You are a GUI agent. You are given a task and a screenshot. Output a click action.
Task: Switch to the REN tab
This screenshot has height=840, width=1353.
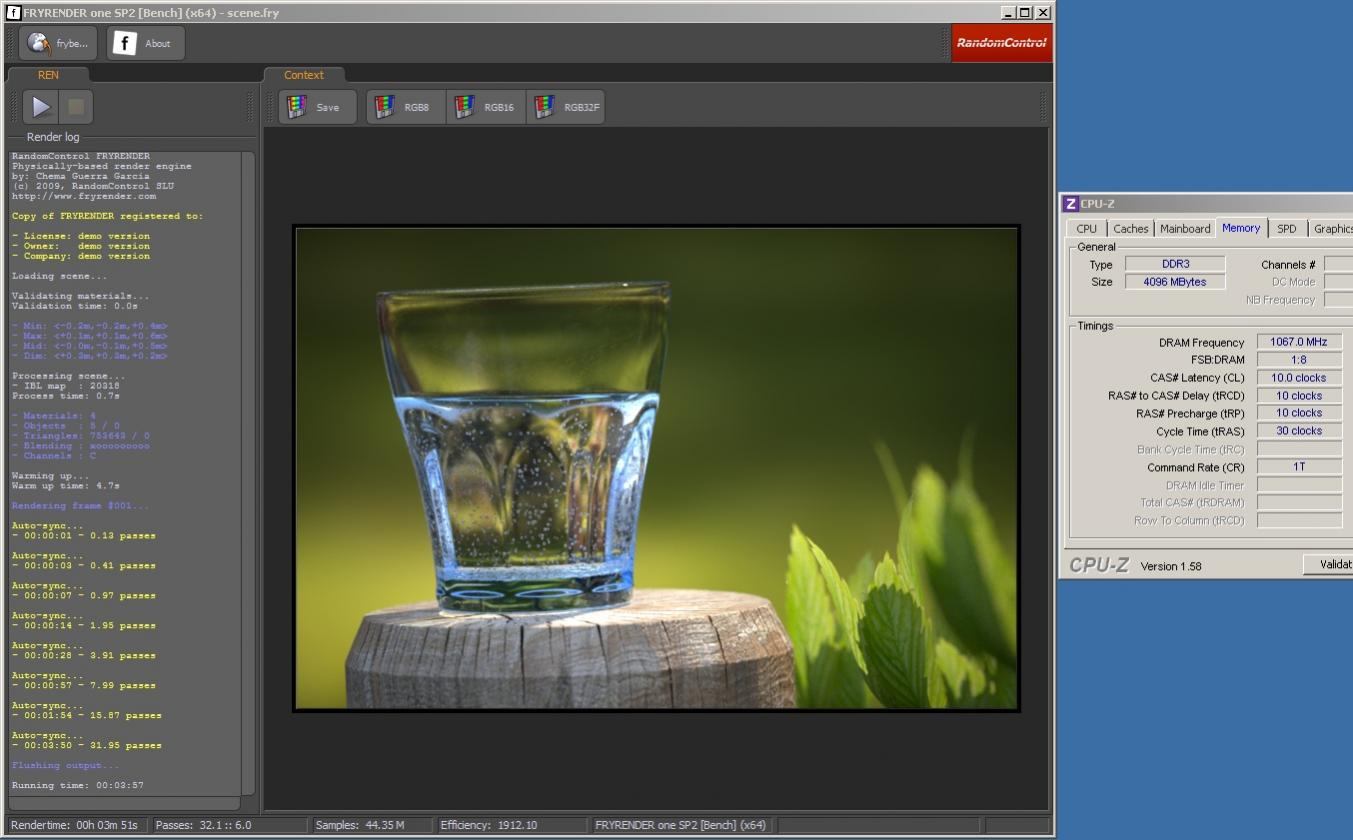pyautogui.click(x=48, y=75)
